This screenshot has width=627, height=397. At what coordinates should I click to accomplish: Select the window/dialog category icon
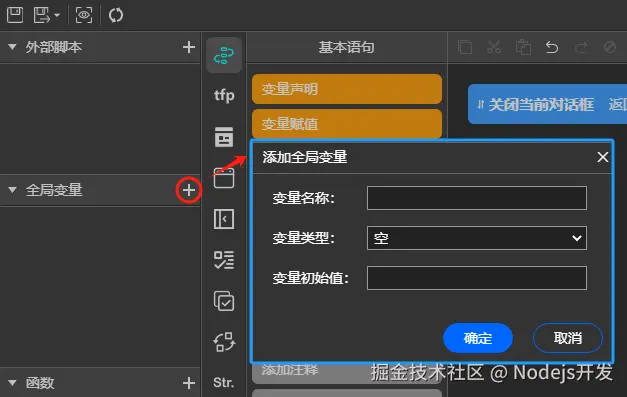(224, 178)
